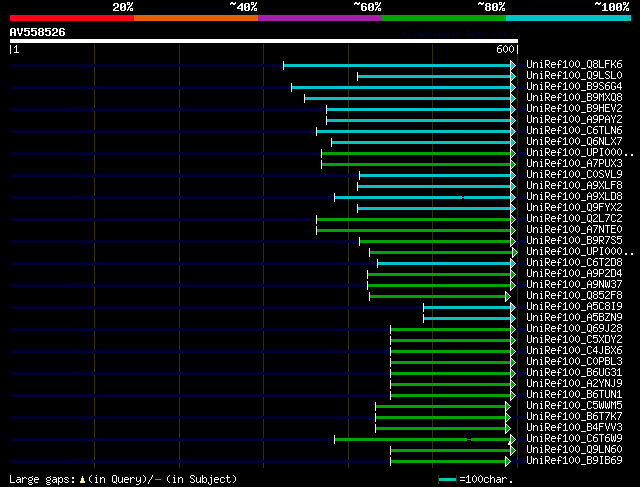Viewport: 640px width, 487px height.
Task: Open hit label UniRef100_Q8LFK6
Action: [x=574, y=64]
